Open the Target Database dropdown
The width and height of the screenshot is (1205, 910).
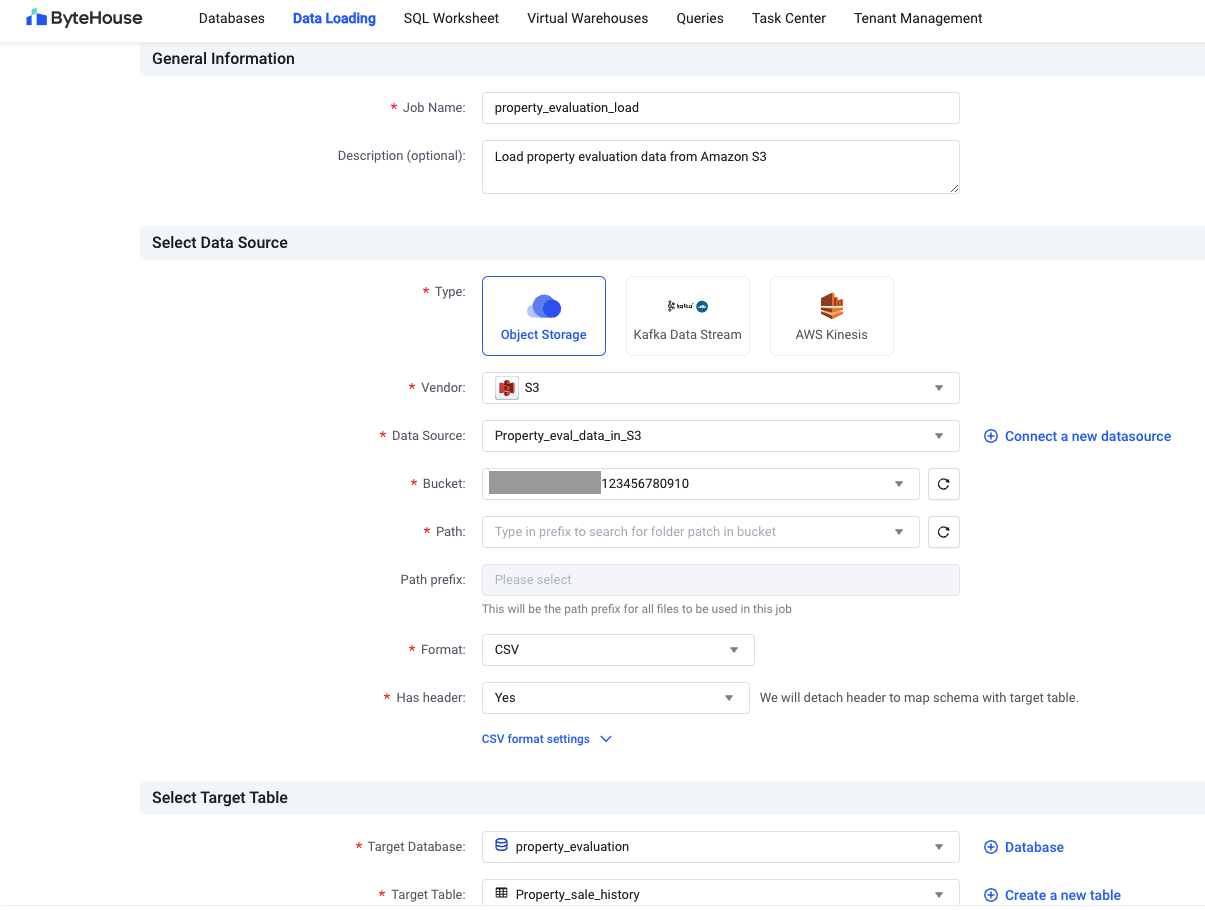pos(720,847)
